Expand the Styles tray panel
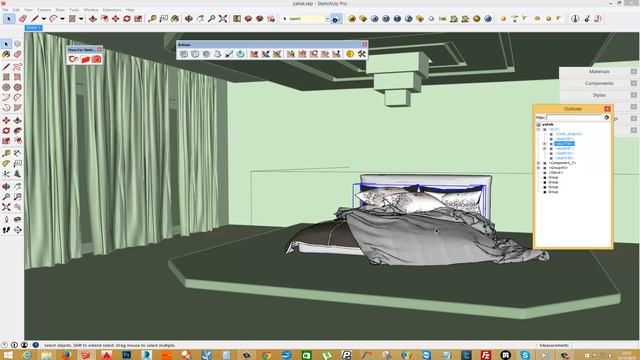 click(599, 95)
